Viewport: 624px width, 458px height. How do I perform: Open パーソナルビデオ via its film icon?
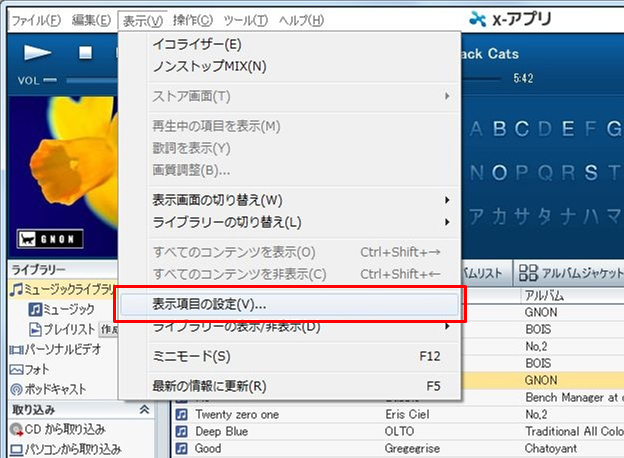pos(16,349)
